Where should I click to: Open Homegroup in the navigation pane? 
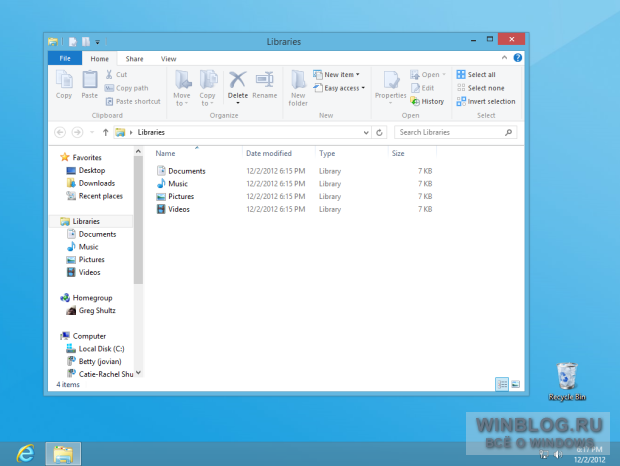[87, 298]
